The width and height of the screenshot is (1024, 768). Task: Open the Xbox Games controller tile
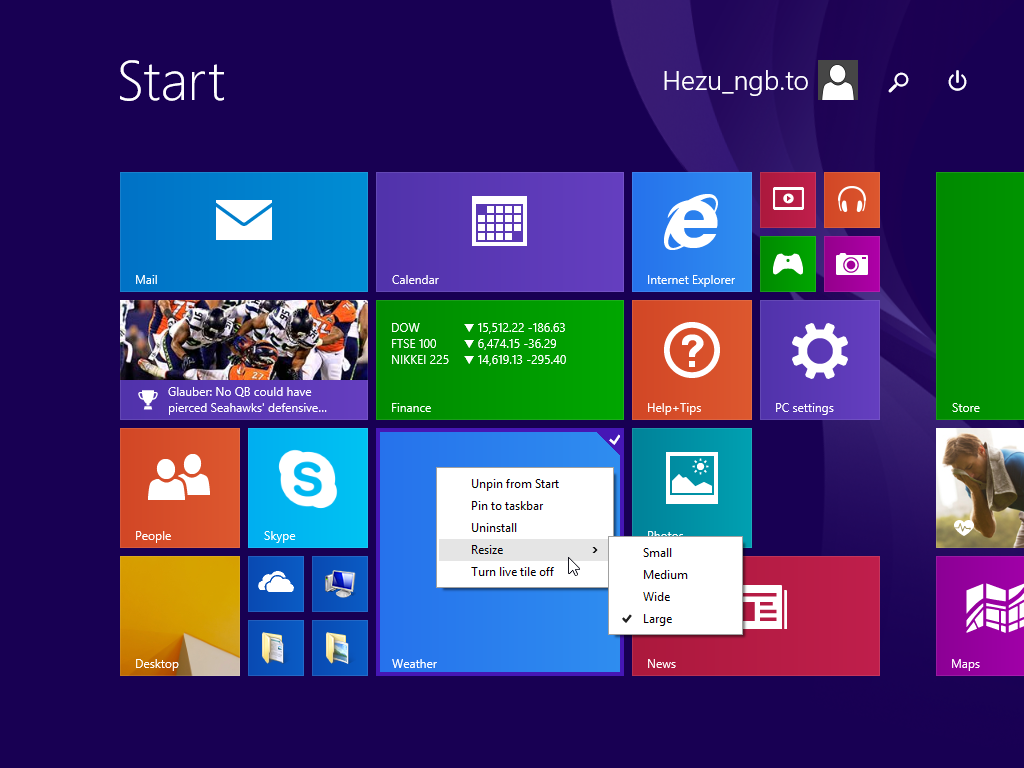coord(787,264)
